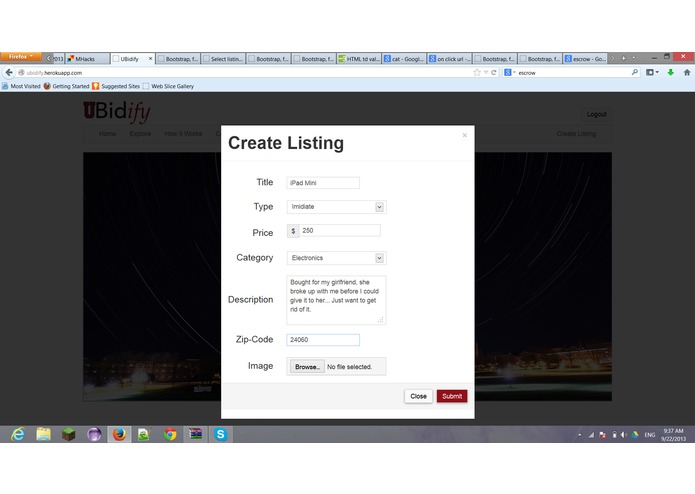Screen dimensions: 695x494
Task: Dismiss the Create Listing dialog with X
Action: [x=465, y=135]
